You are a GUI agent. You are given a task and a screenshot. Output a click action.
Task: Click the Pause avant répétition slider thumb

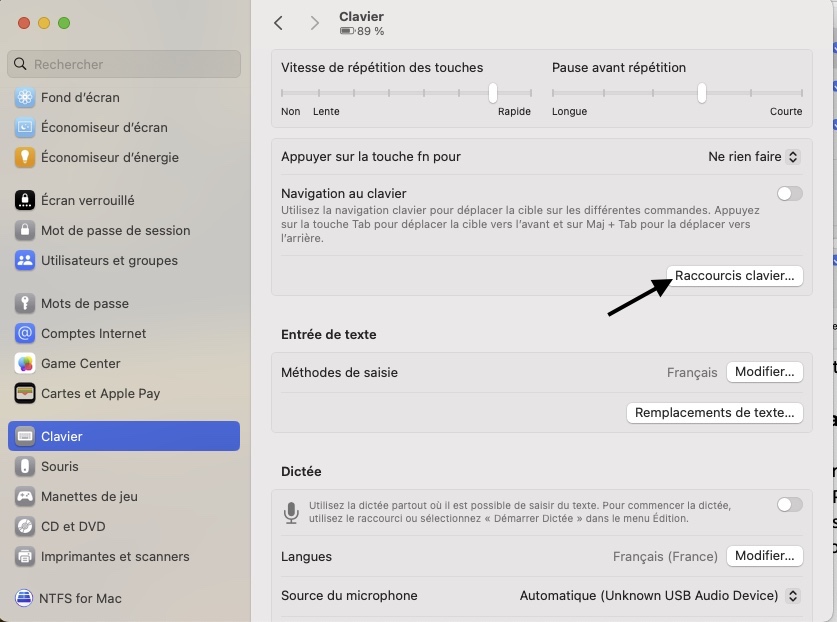(x=701, y=93)
